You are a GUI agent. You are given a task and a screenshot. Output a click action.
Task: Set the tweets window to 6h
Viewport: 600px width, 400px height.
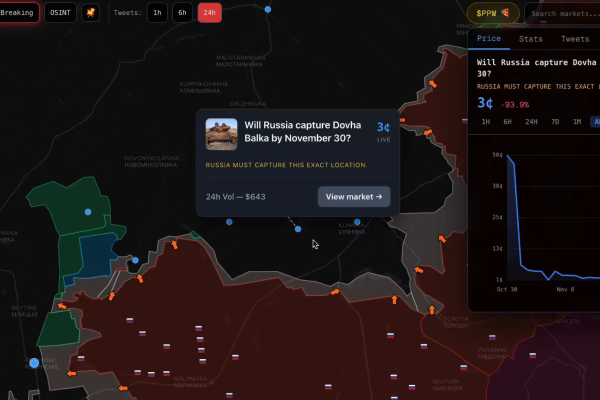click(182, 13)
